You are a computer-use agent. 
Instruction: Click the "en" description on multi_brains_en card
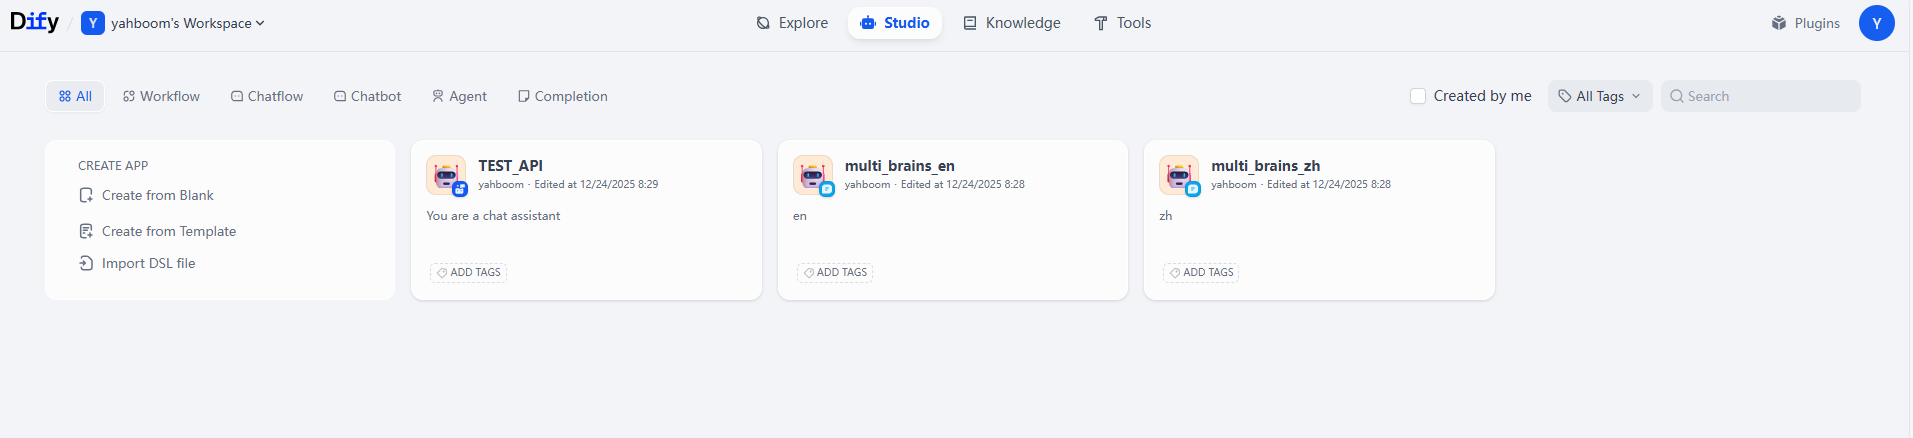800,216
